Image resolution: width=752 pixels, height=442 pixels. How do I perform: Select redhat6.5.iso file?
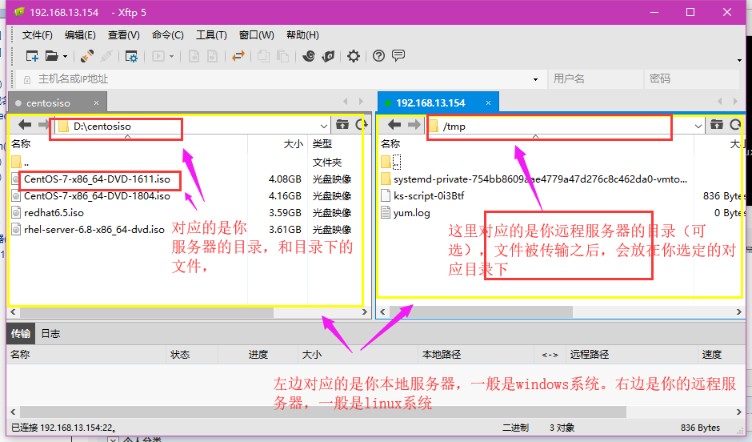click(54, 213)
